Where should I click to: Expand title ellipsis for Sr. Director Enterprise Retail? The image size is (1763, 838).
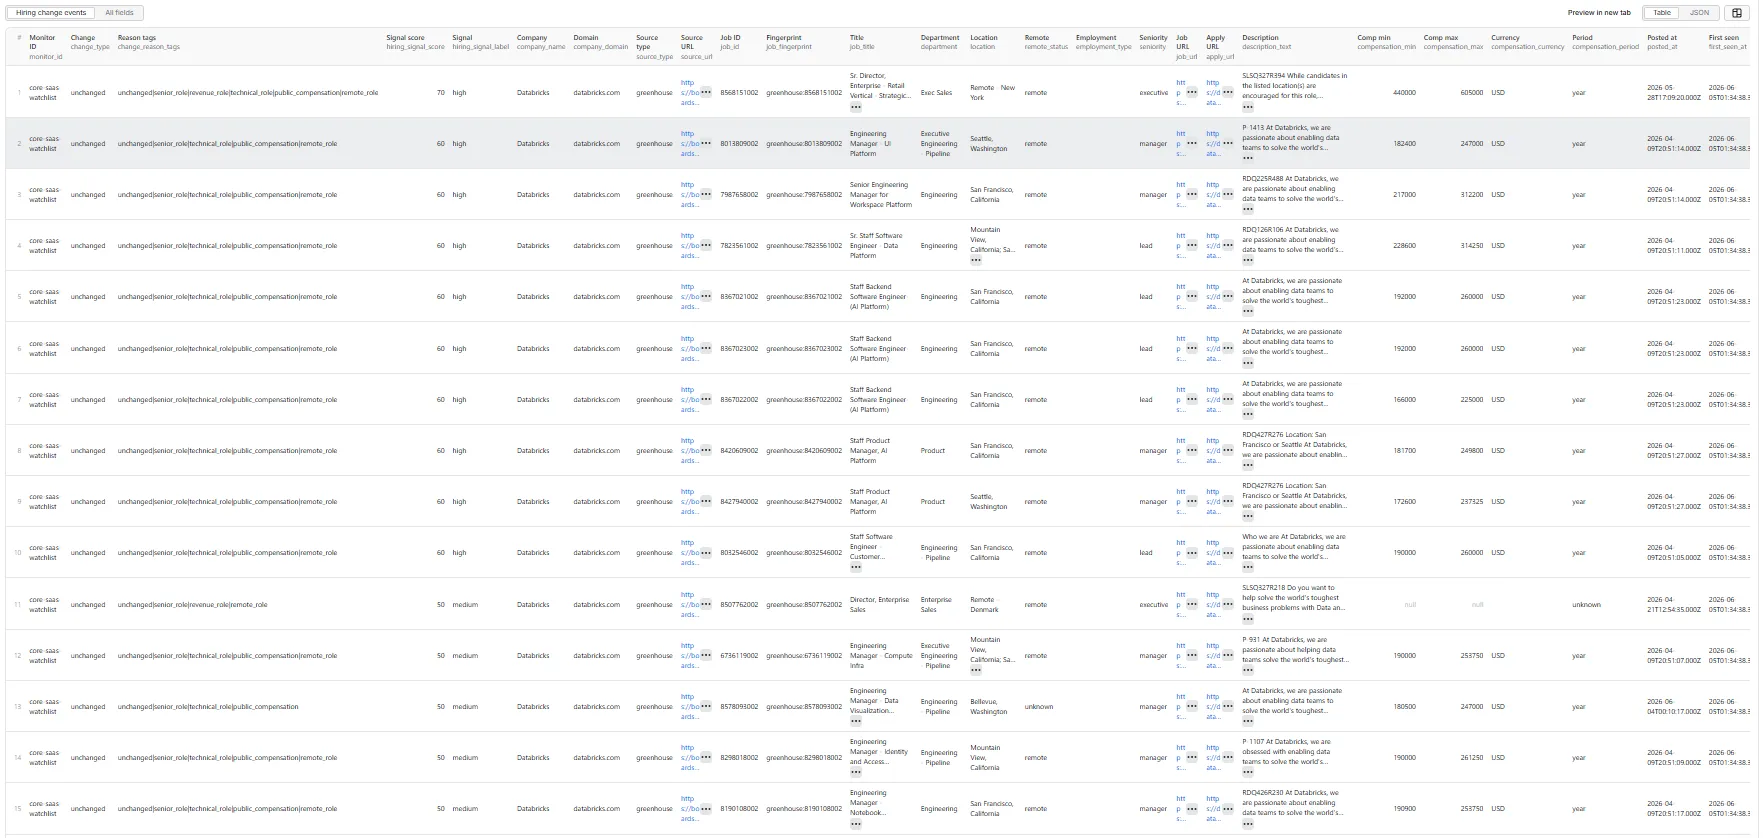pos(856,107)
